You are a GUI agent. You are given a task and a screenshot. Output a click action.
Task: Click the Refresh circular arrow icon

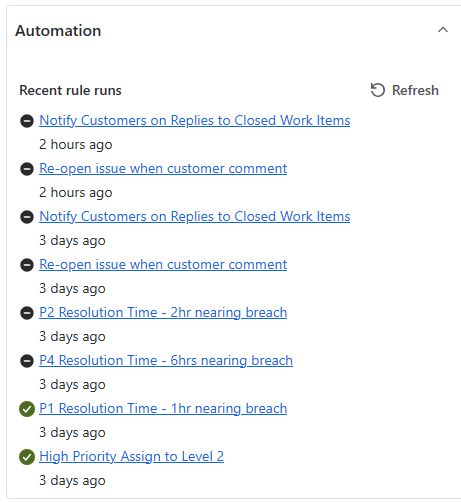coord(378,90)
